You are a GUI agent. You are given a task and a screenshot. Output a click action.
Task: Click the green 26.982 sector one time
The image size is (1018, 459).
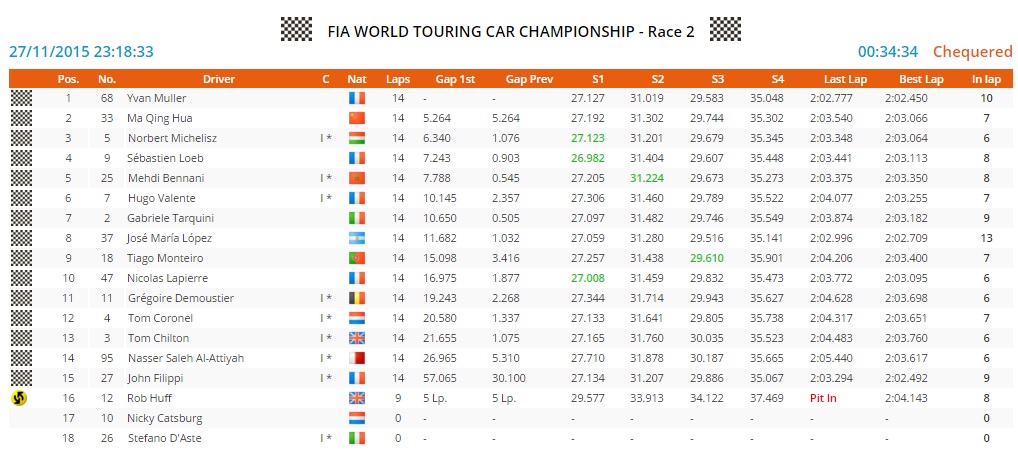tap(586, 158)
